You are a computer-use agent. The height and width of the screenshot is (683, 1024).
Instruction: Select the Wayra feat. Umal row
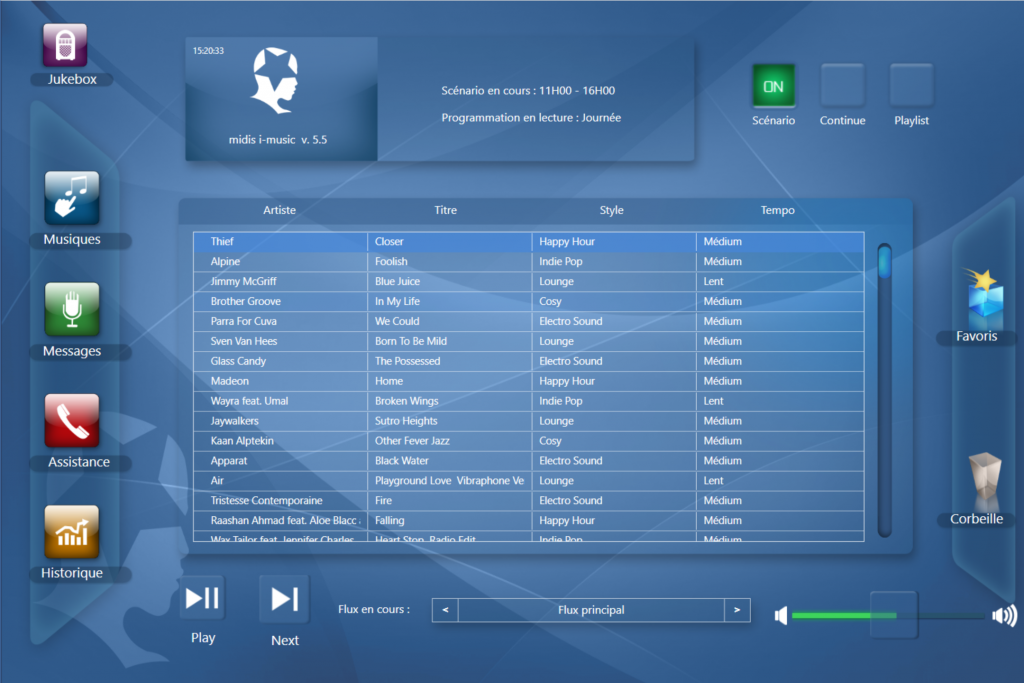click(x=528, y=401)
